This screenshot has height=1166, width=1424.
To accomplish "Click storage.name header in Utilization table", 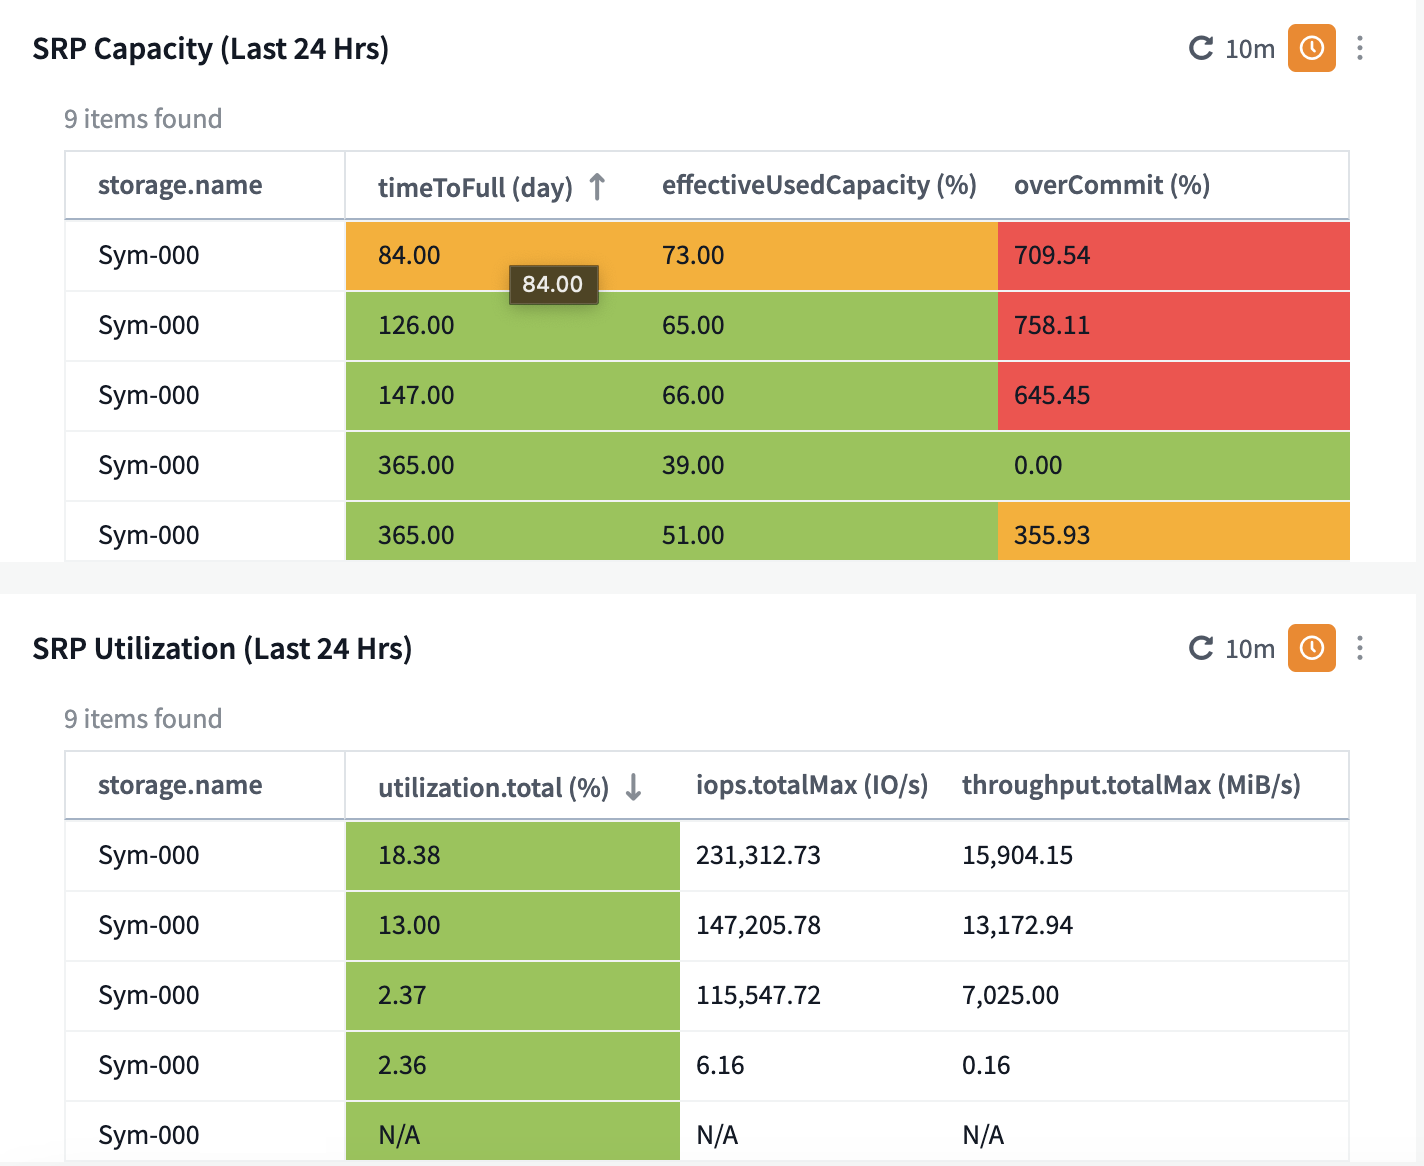I will (180, 785).
